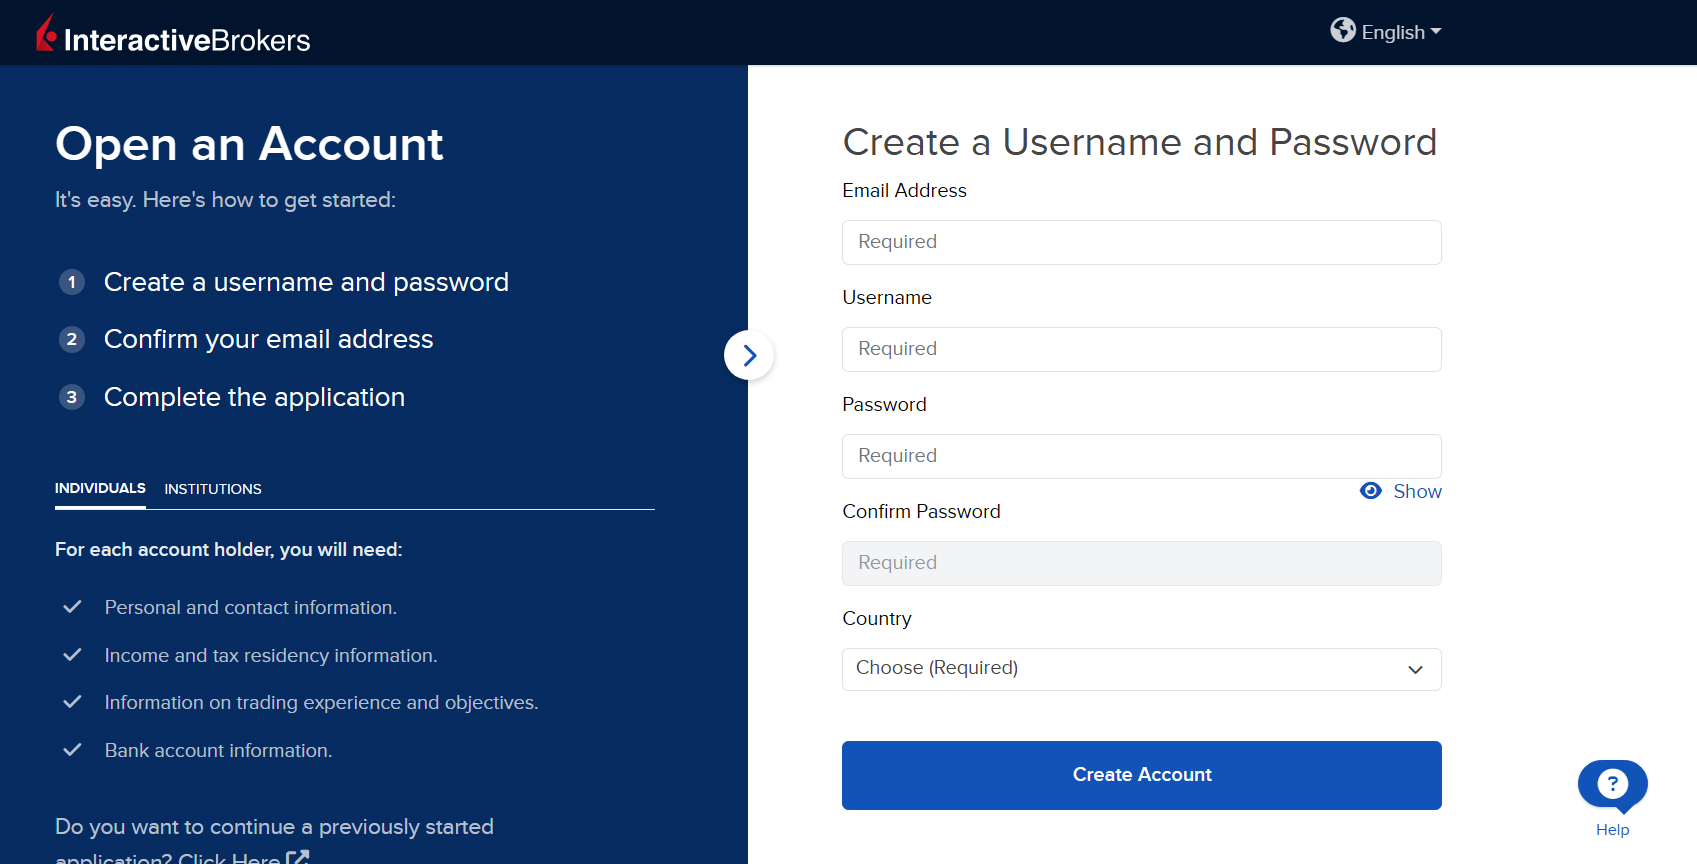Click Create a Username and Password heading

tap(1140, 142)
